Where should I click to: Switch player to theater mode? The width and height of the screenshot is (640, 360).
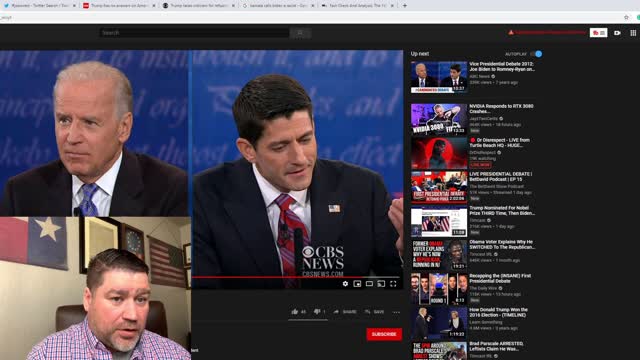369,284
